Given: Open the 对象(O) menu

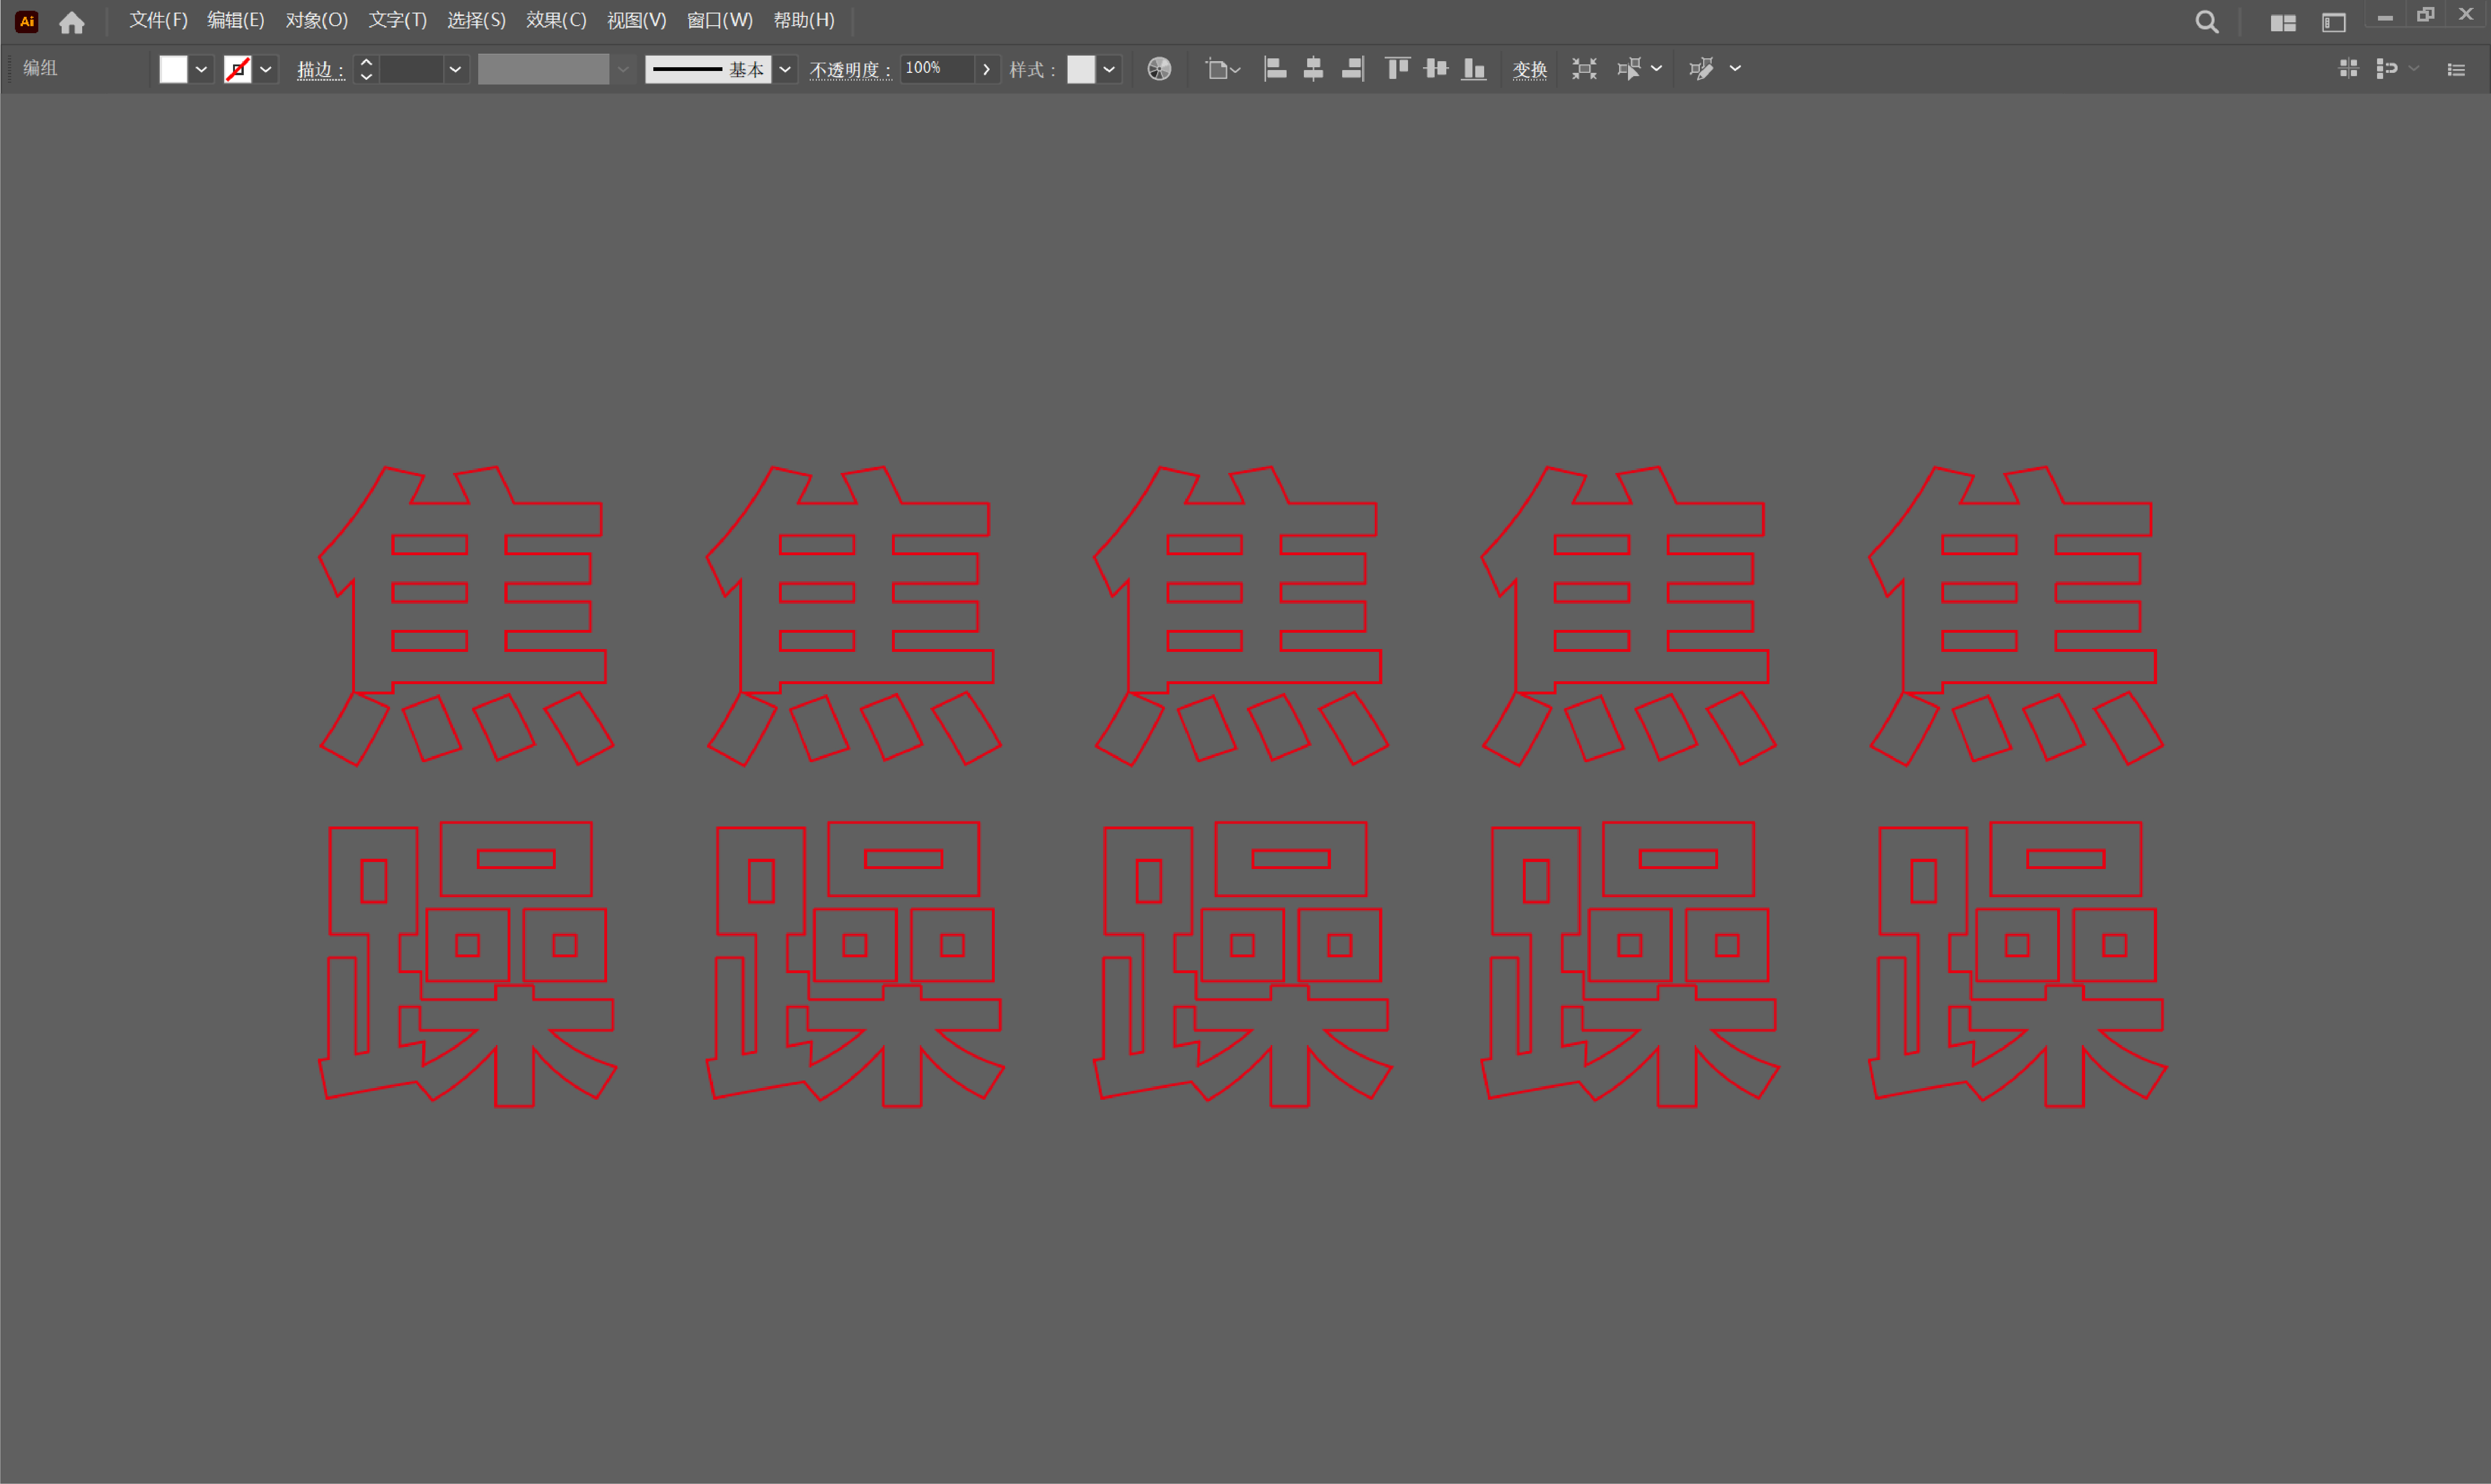Looking at the screenshot, I should click(x=317, y=20).
